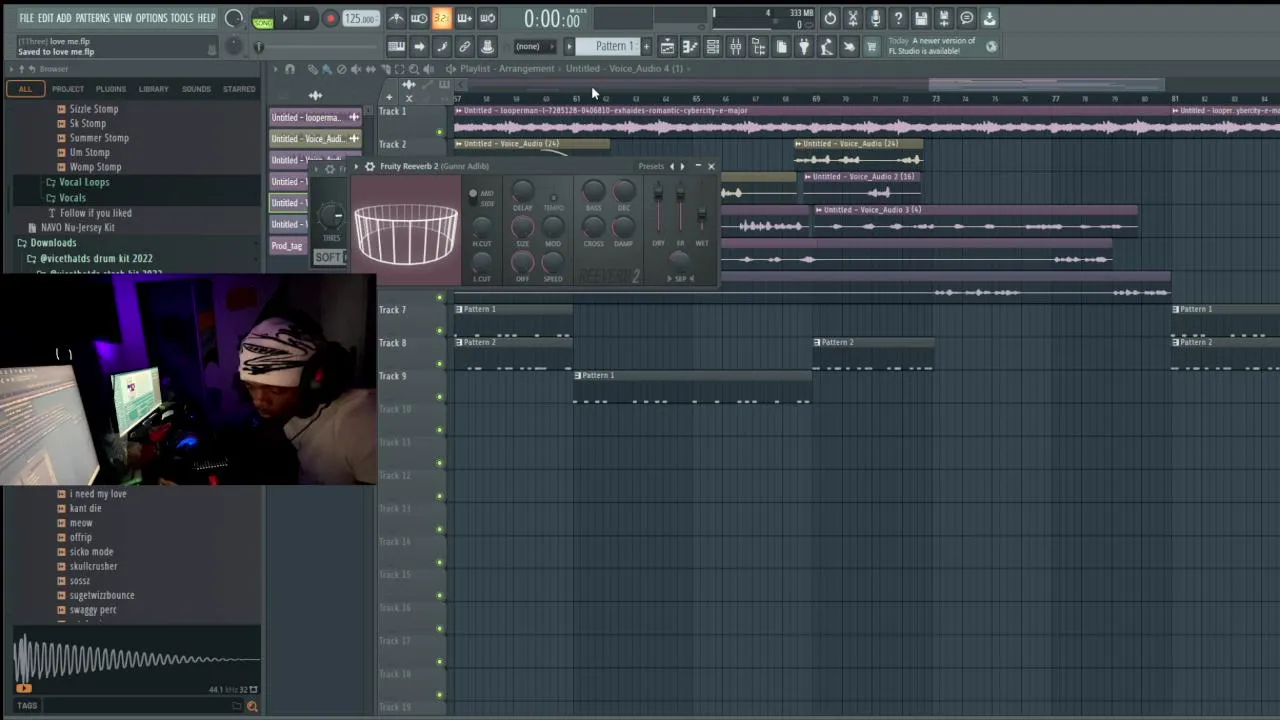Click the stamp icon in top toolbar
Image resolution: width=1280 pixels, height=720 pixels.
click(487, 46)
